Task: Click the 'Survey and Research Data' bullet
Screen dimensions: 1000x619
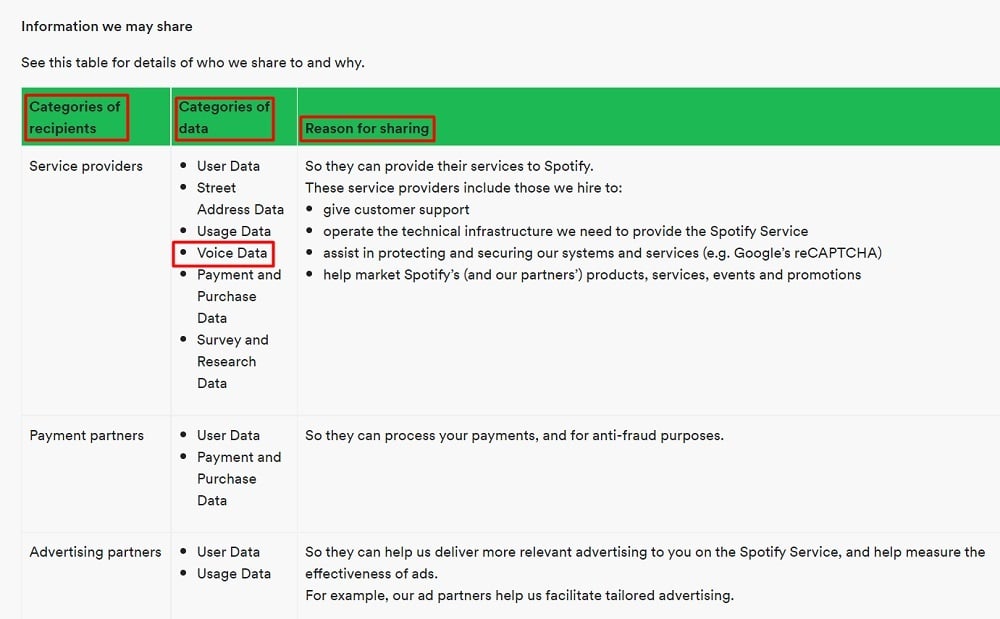Action: [x=233, y=361]
